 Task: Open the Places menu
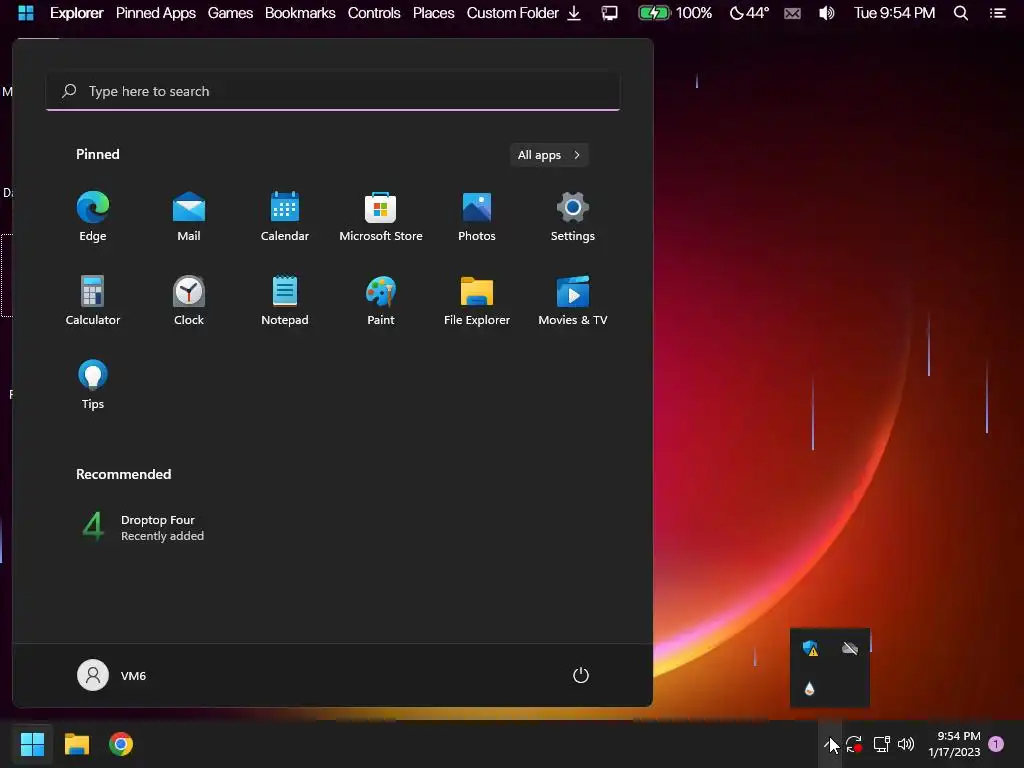click(433, 13)
